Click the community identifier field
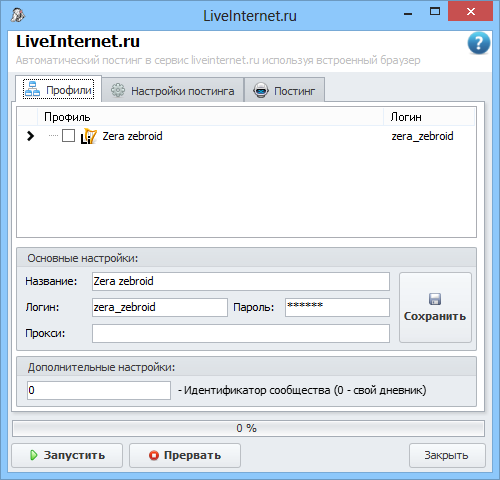500x480 pixels. pos(99,390)
